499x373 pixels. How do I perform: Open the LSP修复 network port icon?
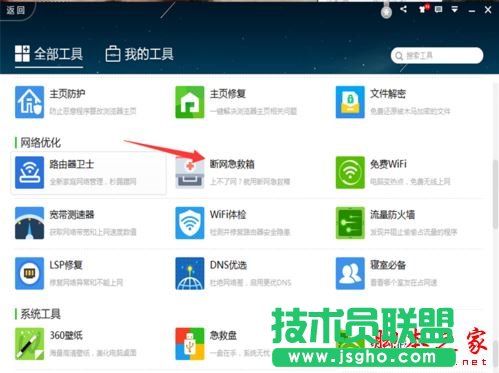[x=29, y=273]
